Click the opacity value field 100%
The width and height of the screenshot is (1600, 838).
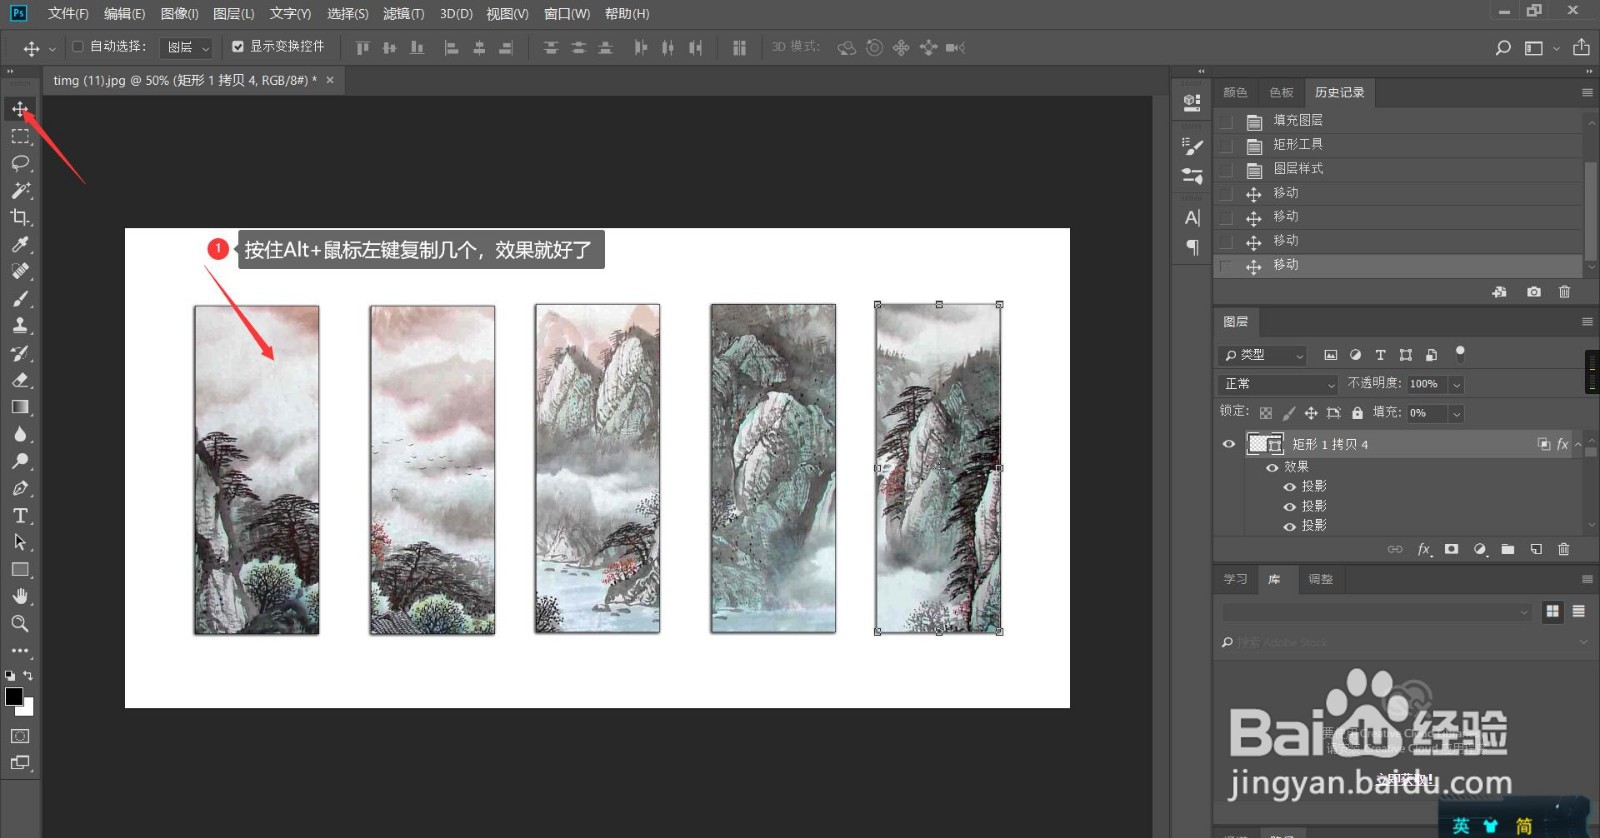click(1426, 384)
